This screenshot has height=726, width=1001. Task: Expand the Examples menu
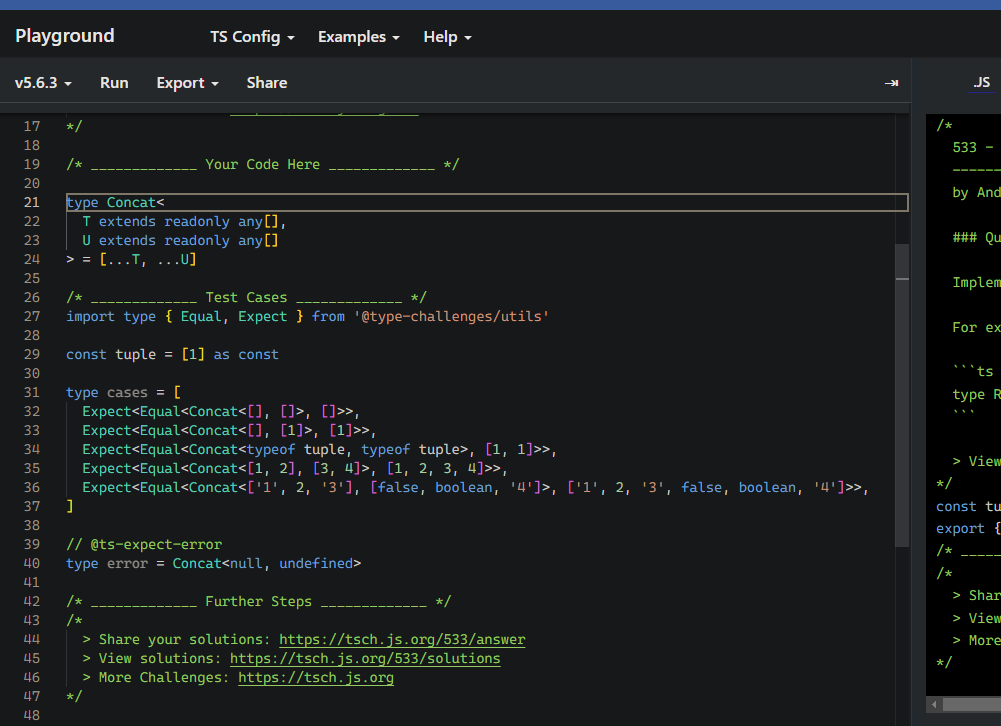coord(358,37)
